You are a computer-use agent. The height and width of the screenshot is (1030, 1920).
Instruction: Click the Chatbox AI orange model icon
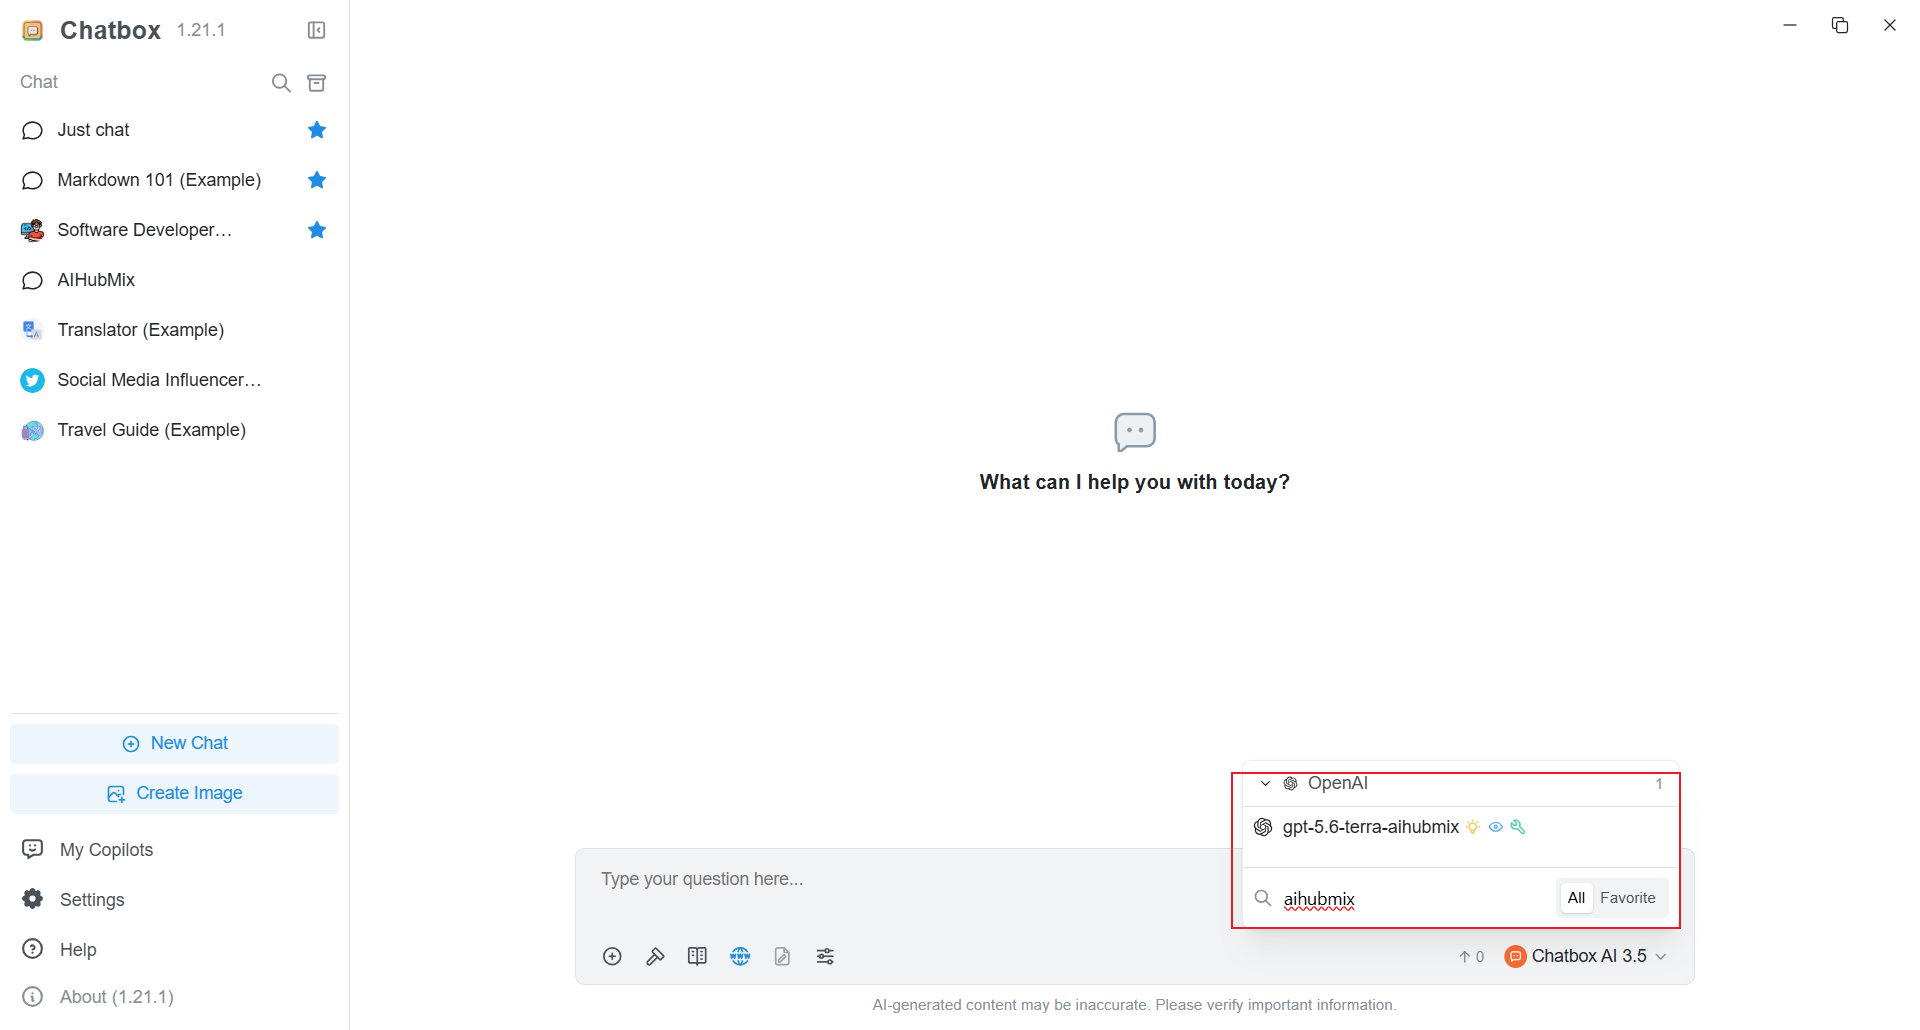pos(1515,956)
